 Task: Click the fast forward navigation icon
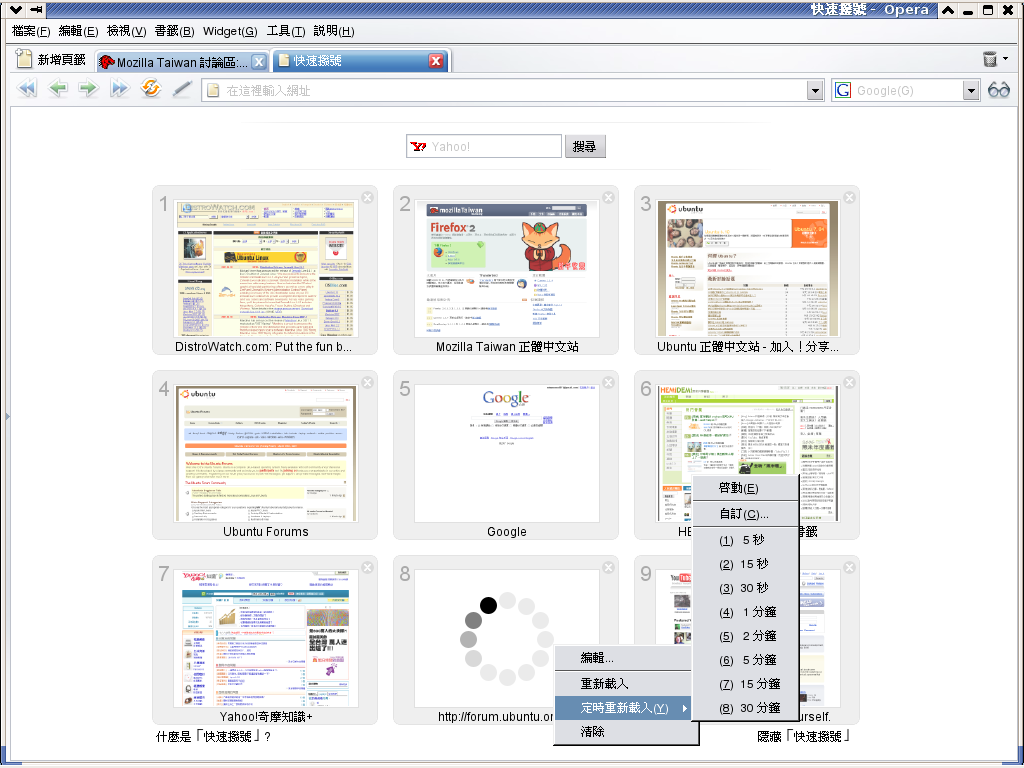[120, 88]
